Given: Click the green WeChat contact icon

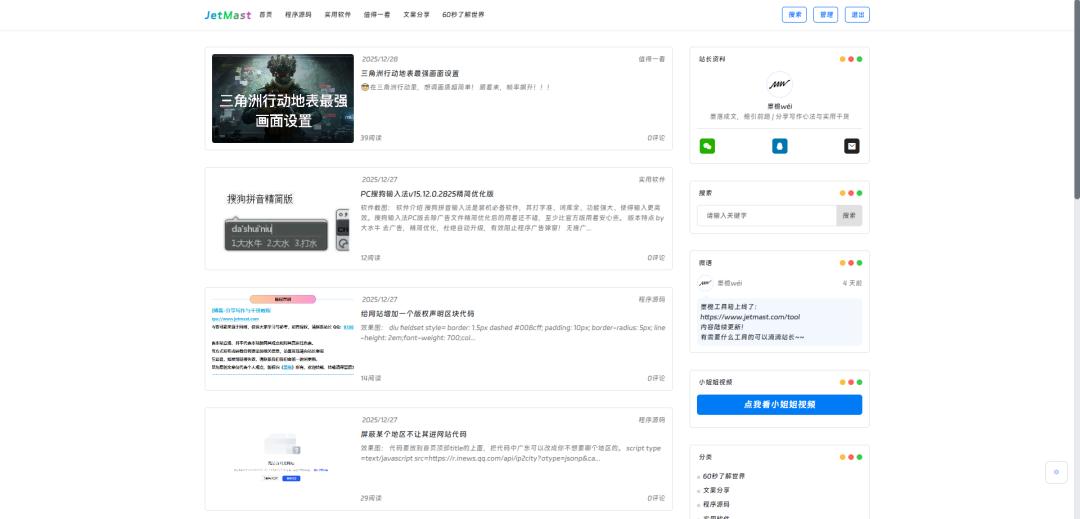Looking at the screenshot, I should click(x=707, y=146).
